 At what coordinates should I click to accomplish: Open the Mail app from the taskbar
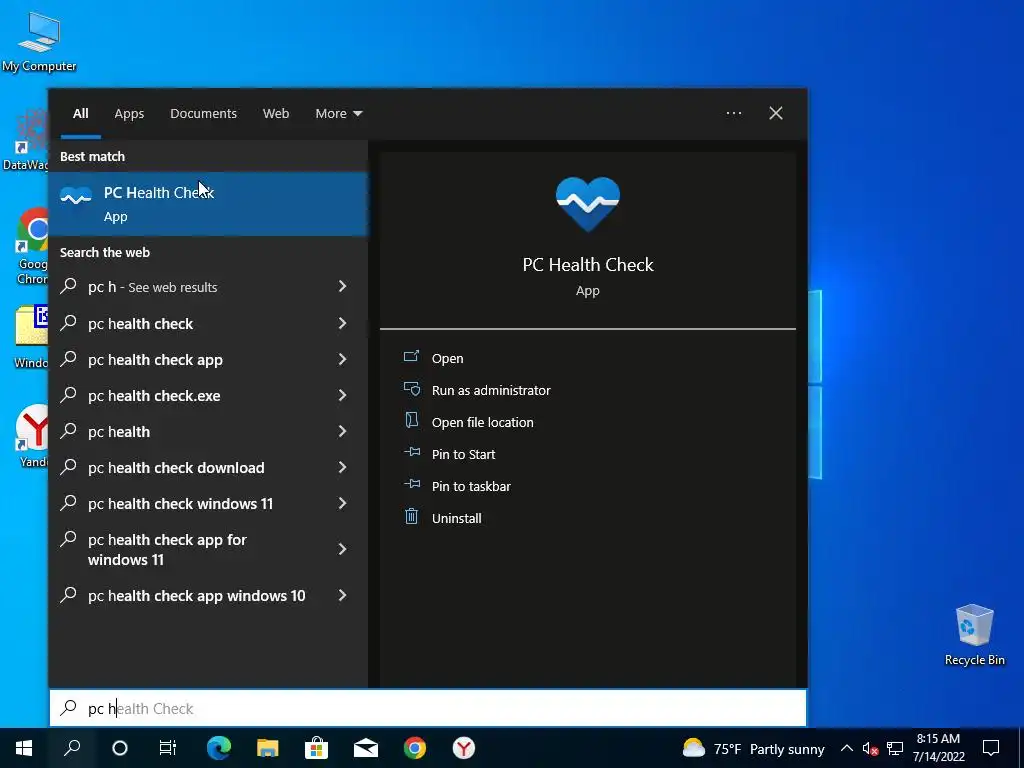[x=366, y=748]
